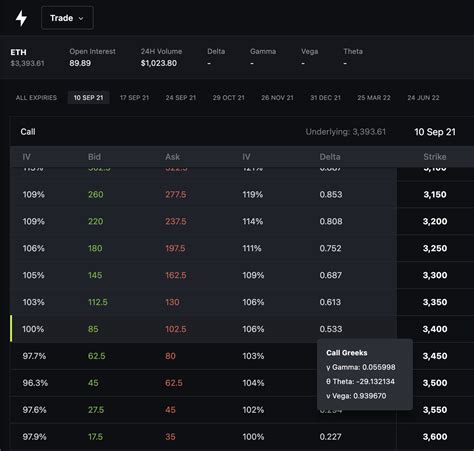474x451 pixels.
Task: Select strike 3,350
Action: 435,302
